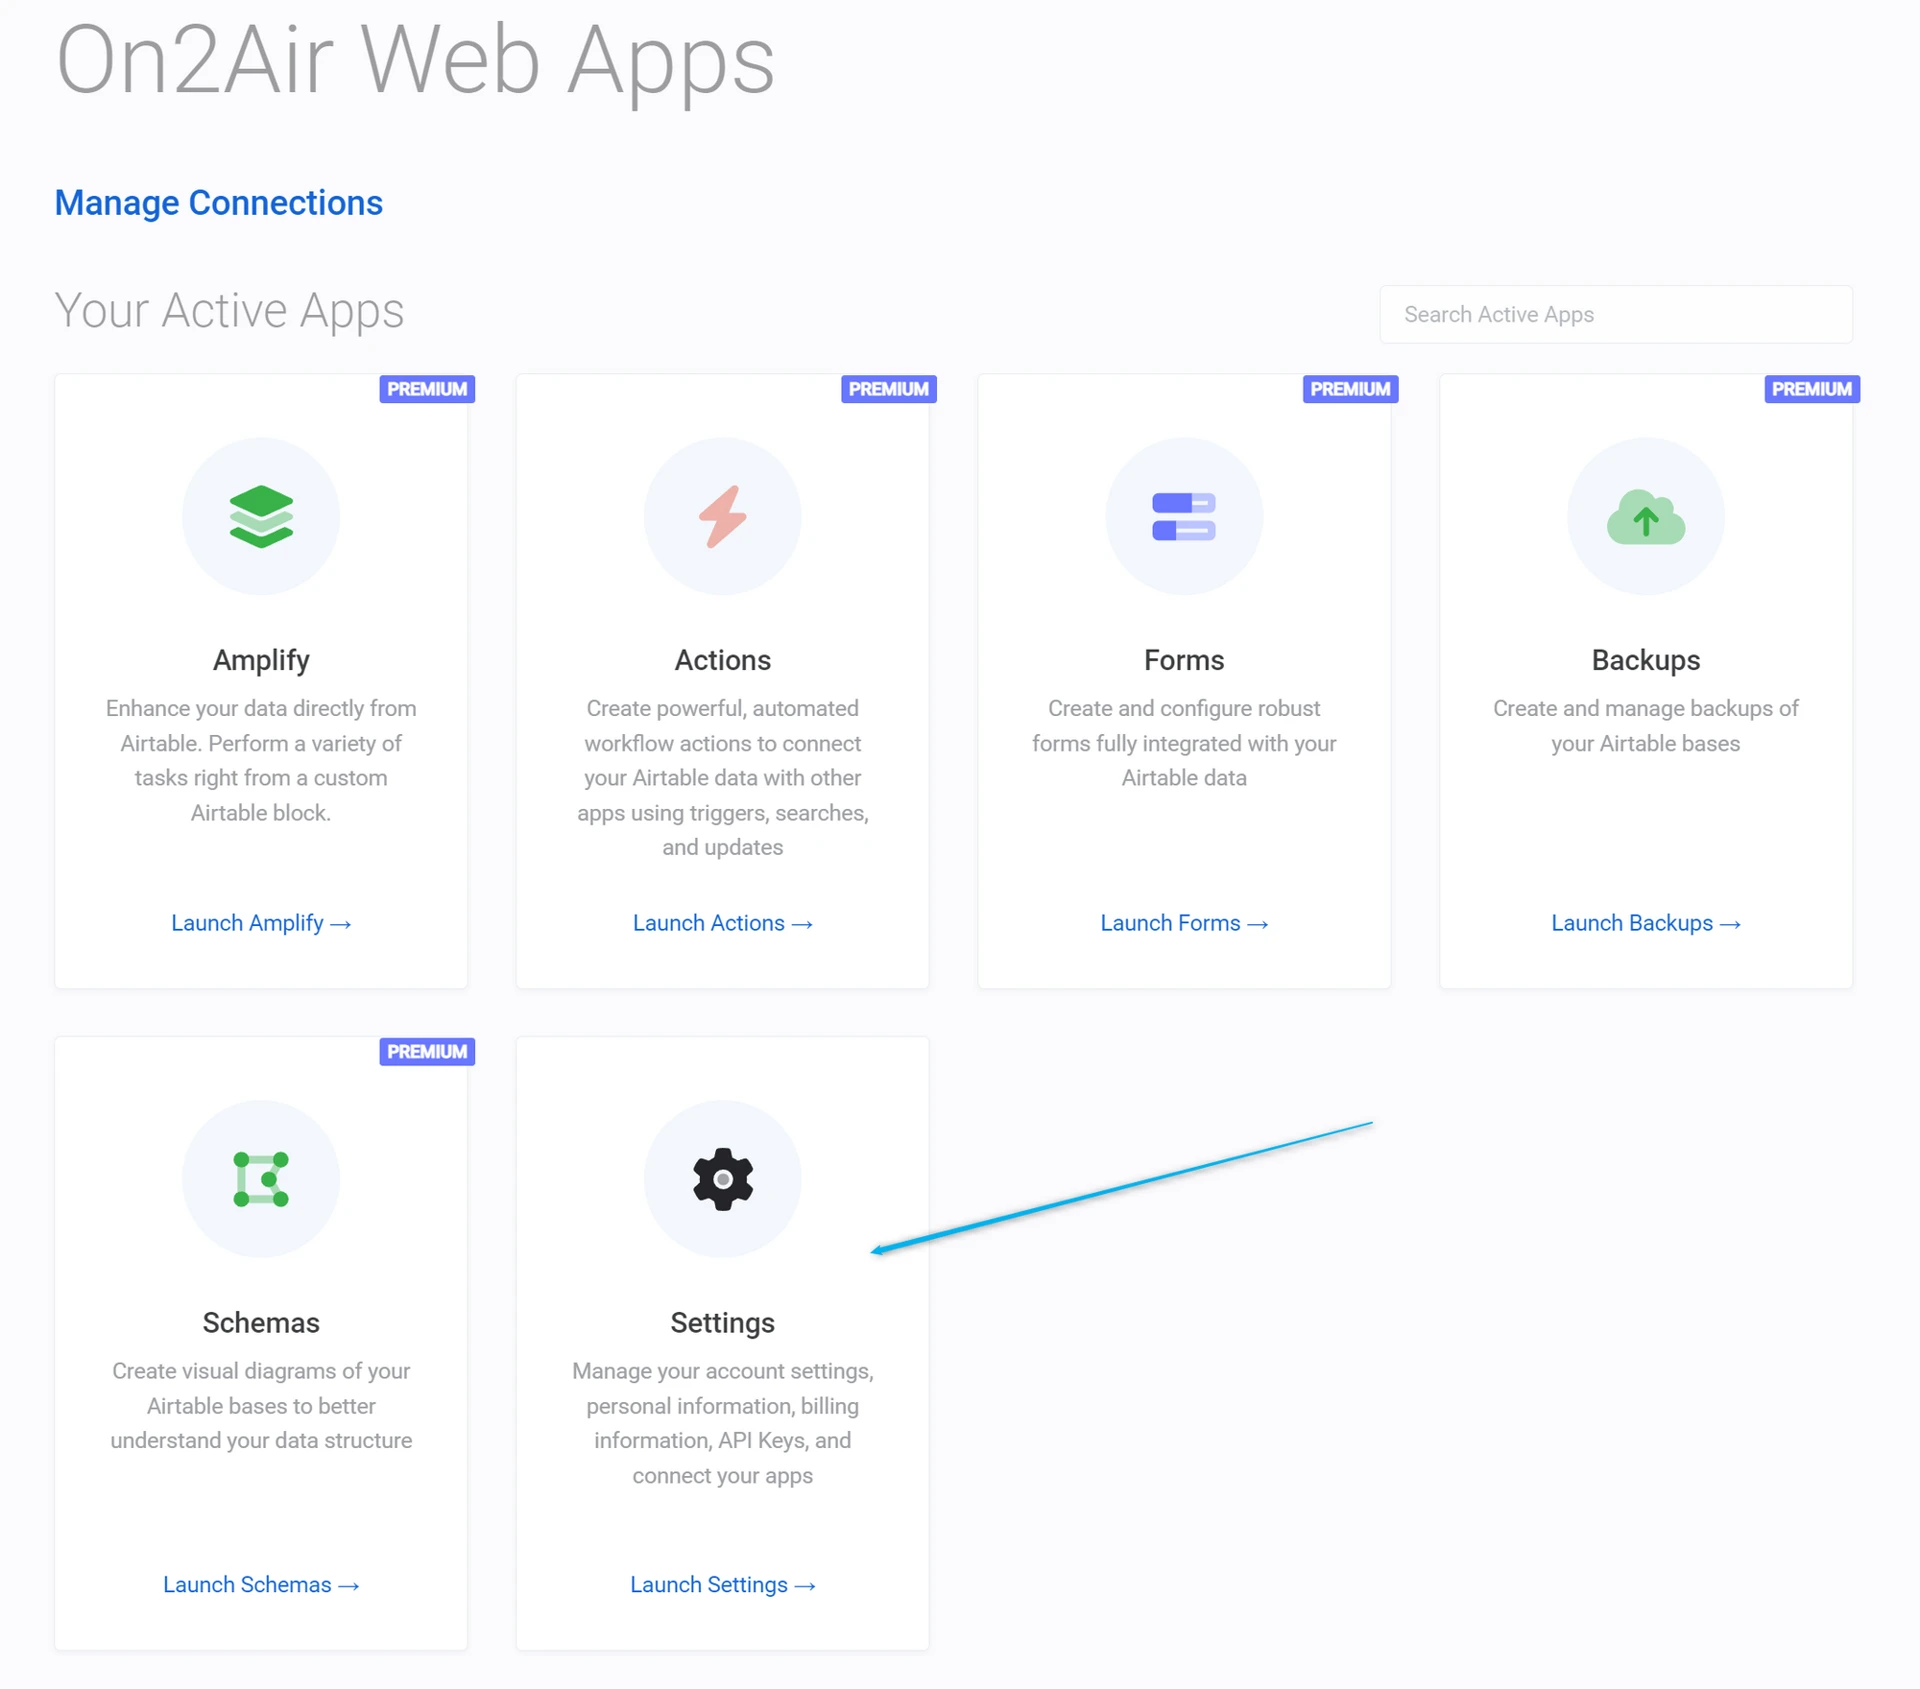Screen dimensions: 1920x1689
Task: Click the Premium badge on Backups card
Action: (x=1811, y=389)
